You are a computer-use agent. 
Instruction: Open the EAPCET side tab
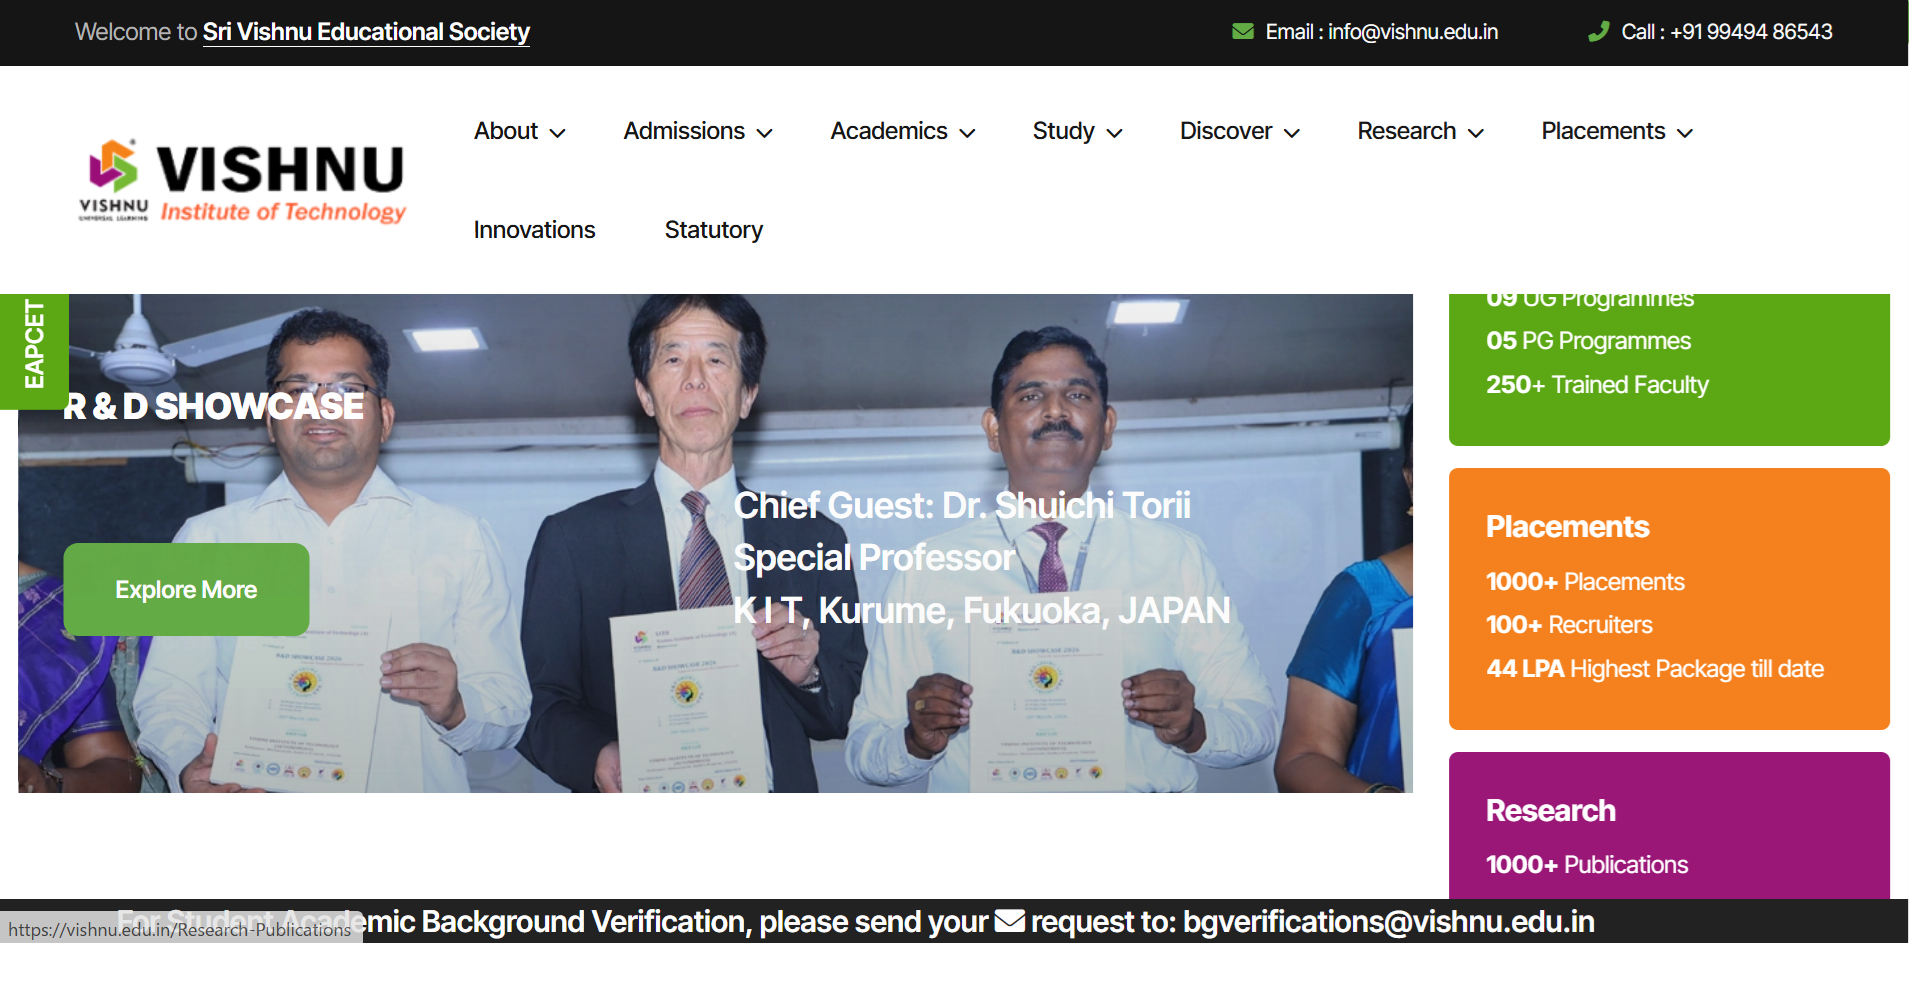tap(34, 345)
